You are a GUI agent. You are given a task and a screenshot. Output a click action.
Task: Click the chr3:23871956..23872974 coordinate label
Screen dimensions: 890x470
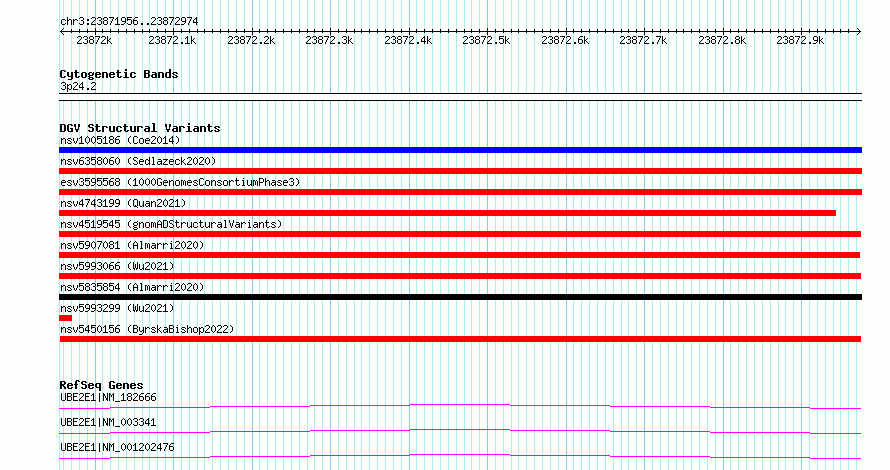click(129, 22)
